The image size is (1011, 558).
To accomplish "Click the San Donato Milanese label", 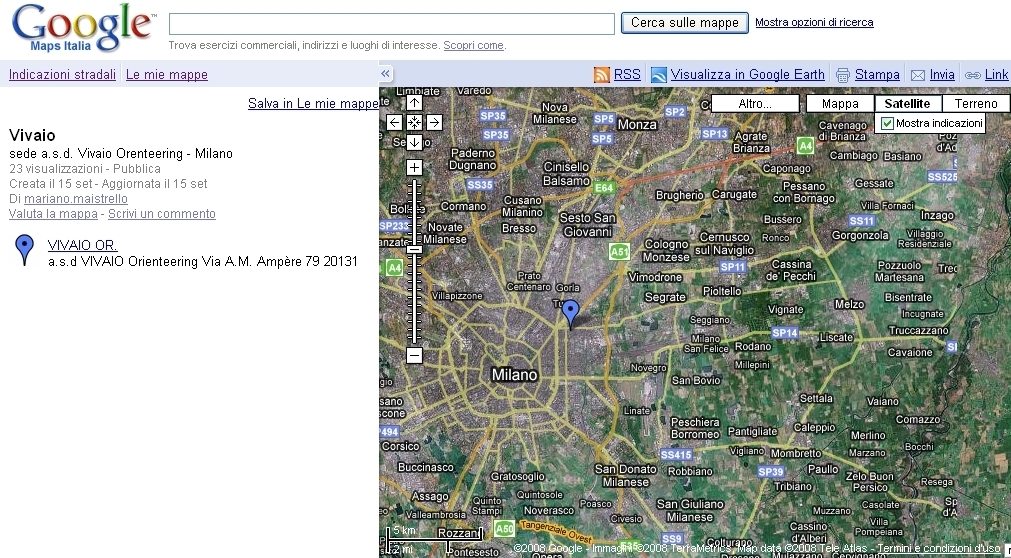I will (x=625, y=475).
